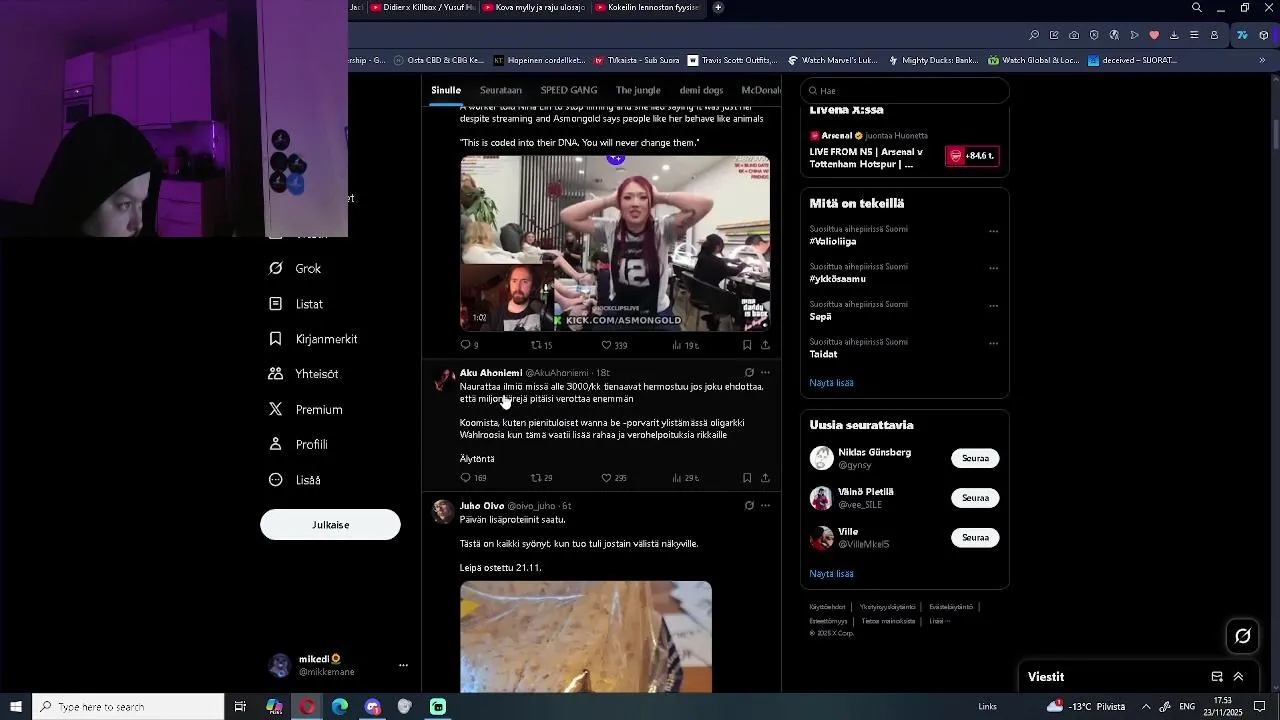Click the Hae search field
Image resolution: width=1280 pixels, height=720 pixels.
[x=905, y=90]
